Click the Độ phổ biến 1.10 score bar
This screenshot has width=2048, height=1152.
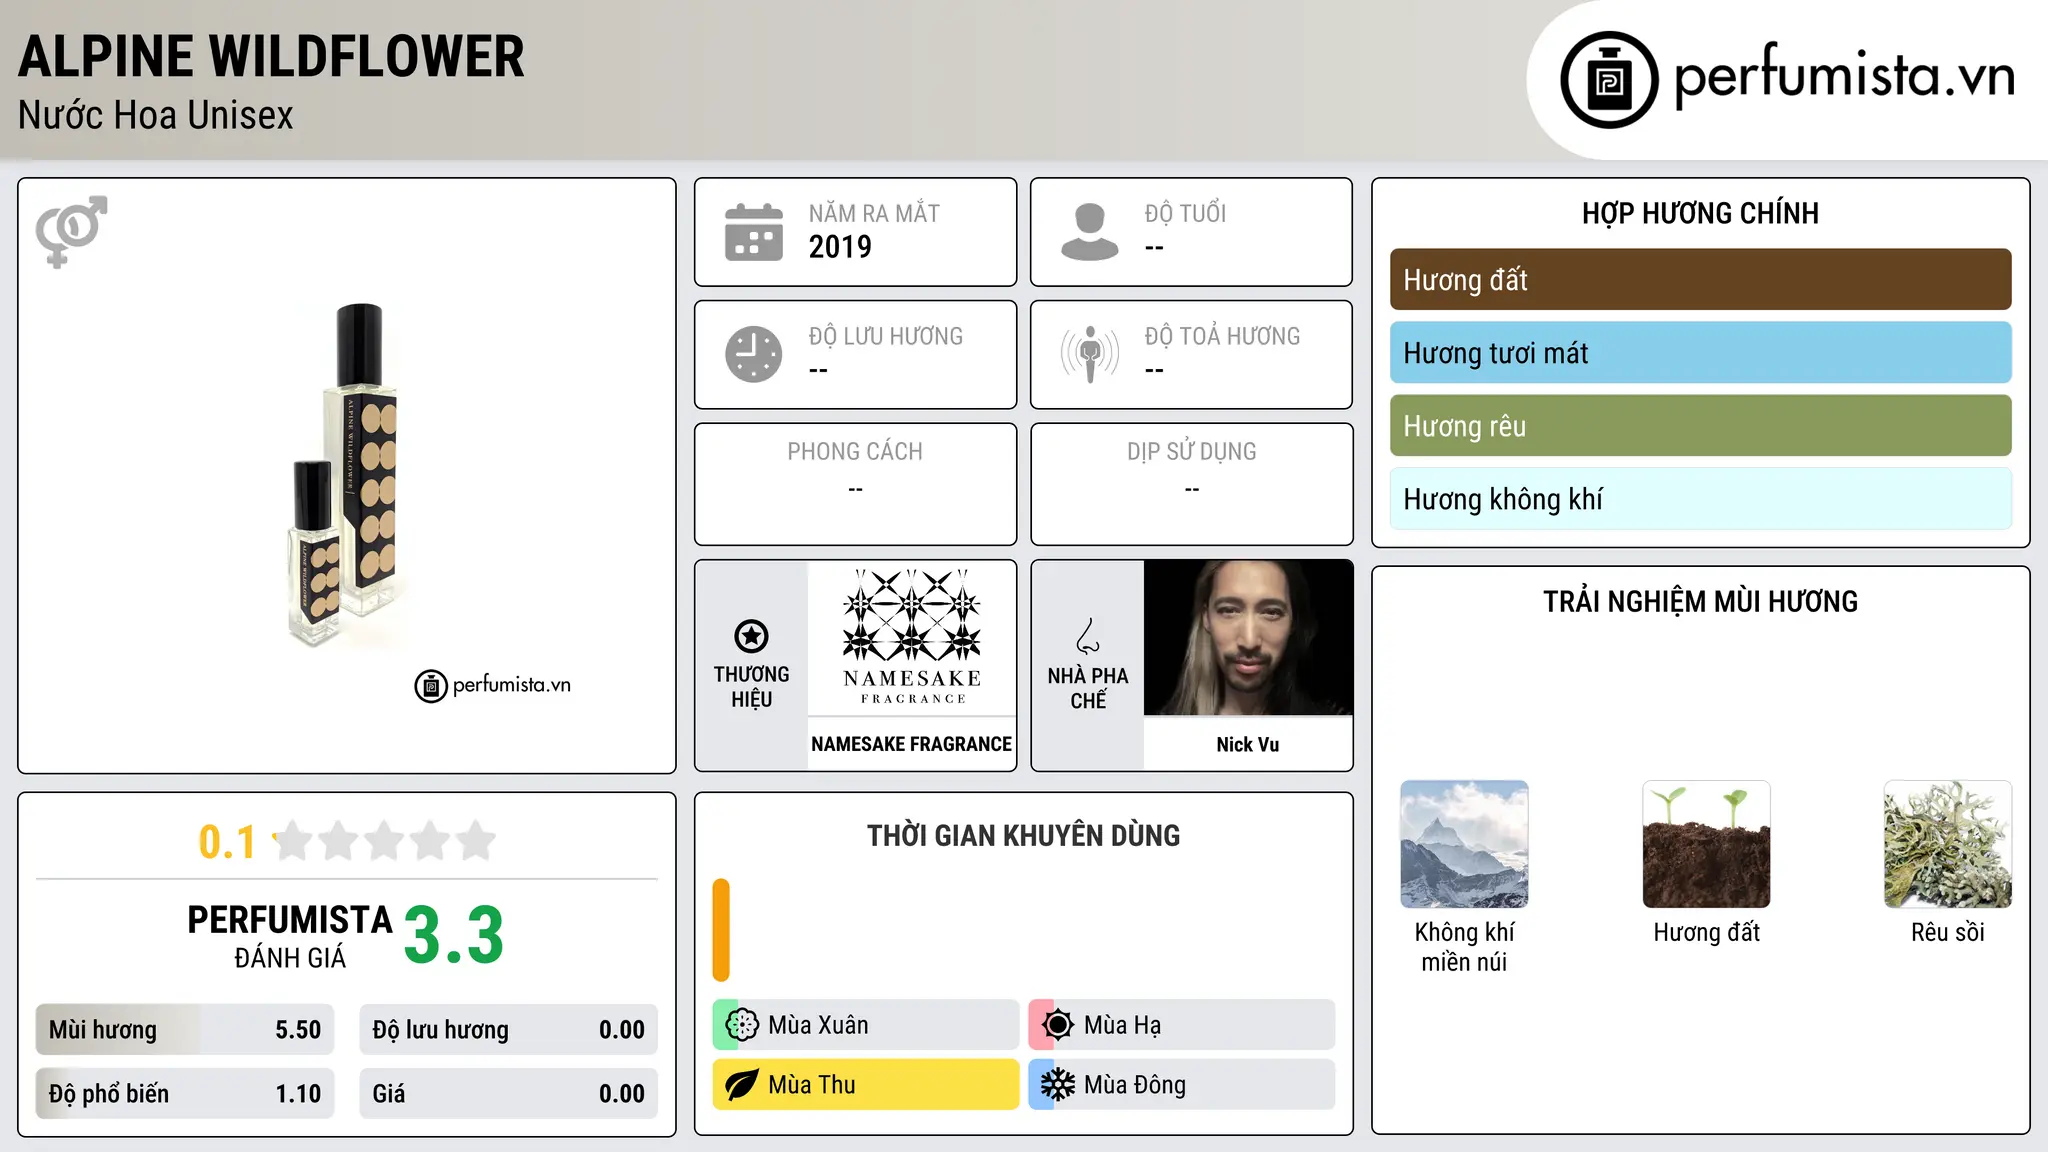tap(185, 1094)
